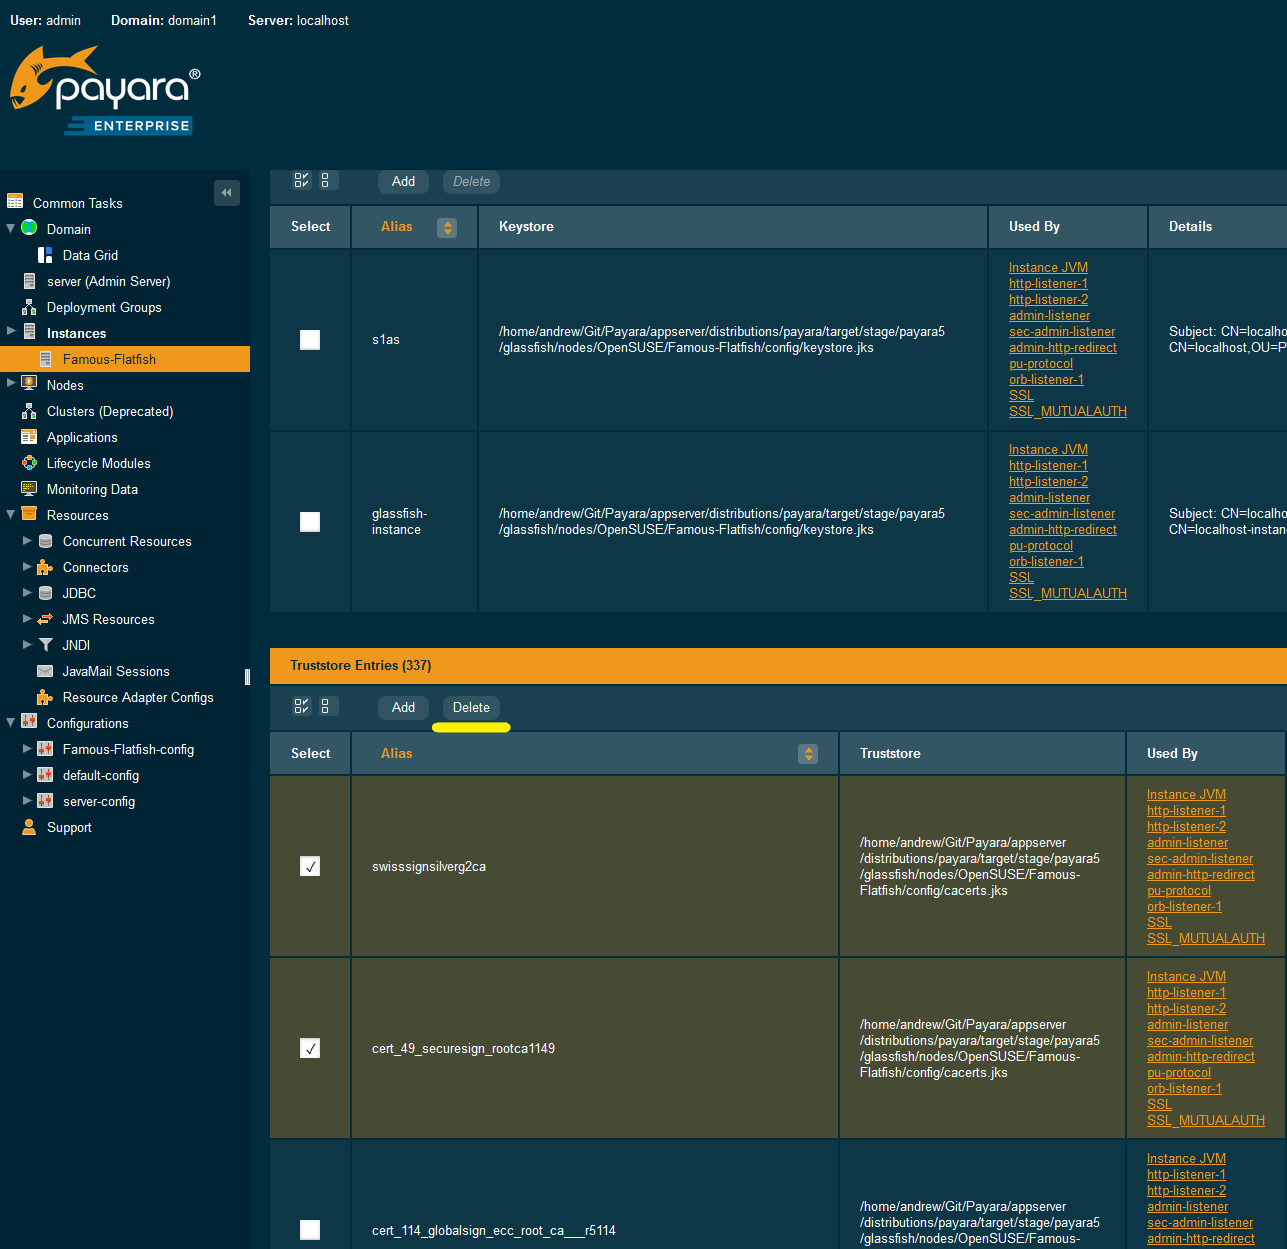Uncheck the swisssignsilverg2ca truststore checkbox
1287x1249 pixels.
(x=310, y=866)
